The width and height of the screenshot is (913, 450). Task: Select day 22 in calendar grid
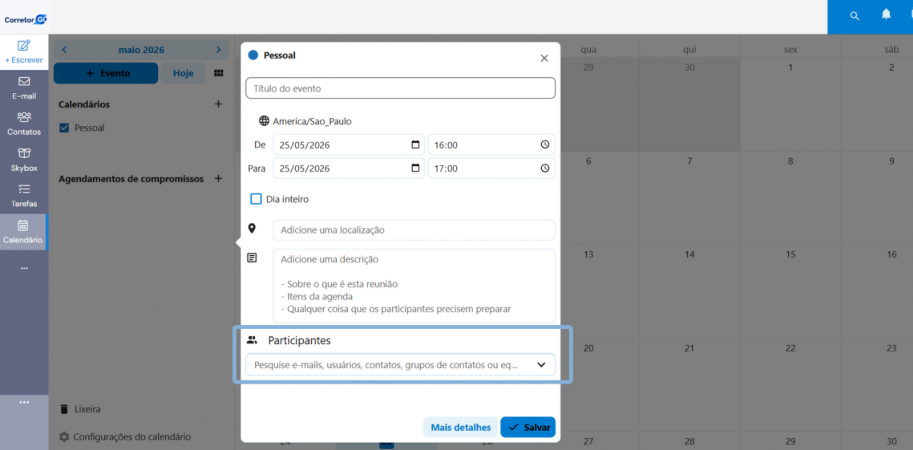[790, 348]
